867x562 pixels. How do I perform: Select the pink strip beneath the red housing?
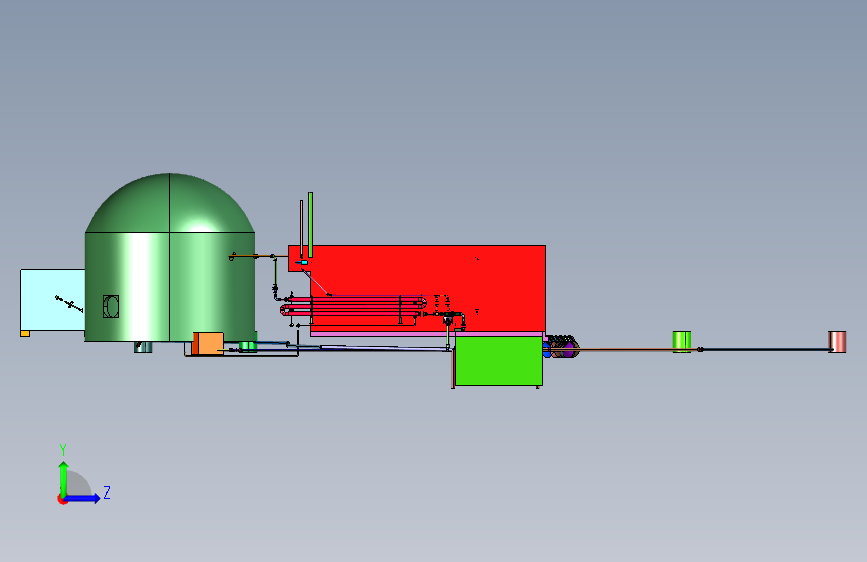click(427, 334)
